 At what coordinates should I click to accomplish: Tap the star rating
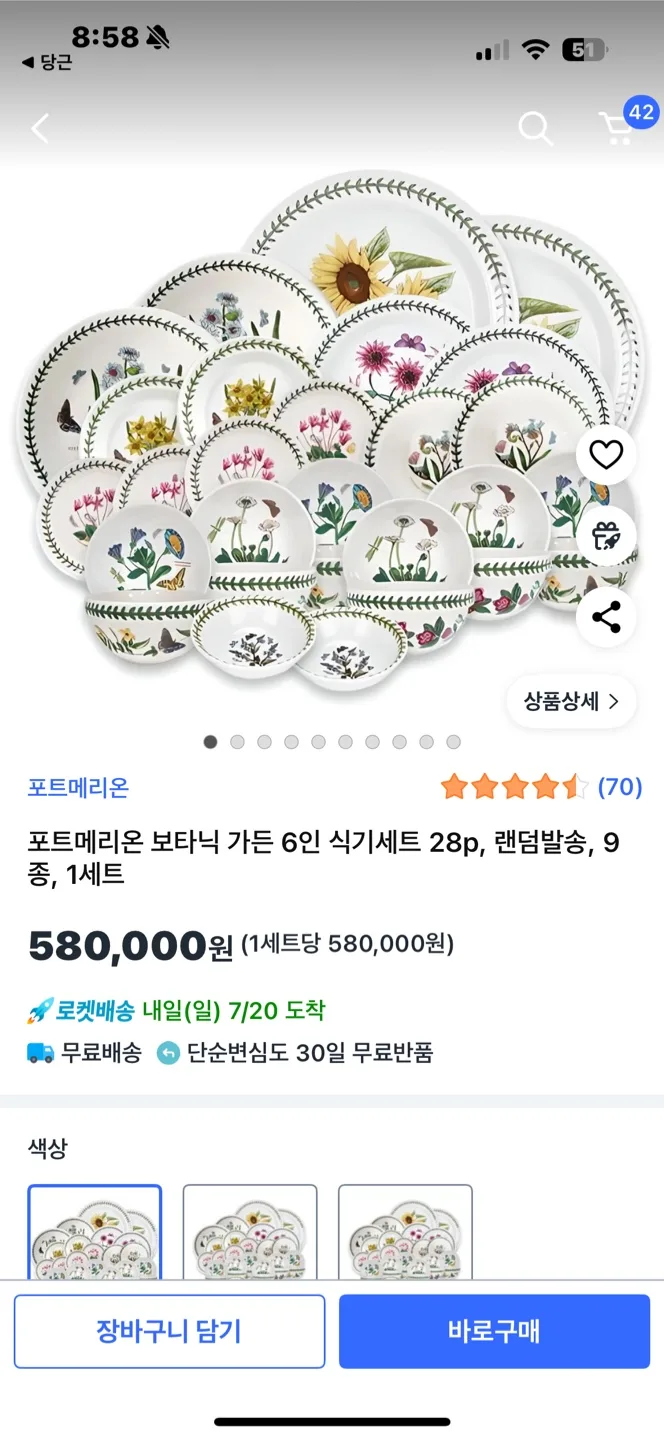514,787
